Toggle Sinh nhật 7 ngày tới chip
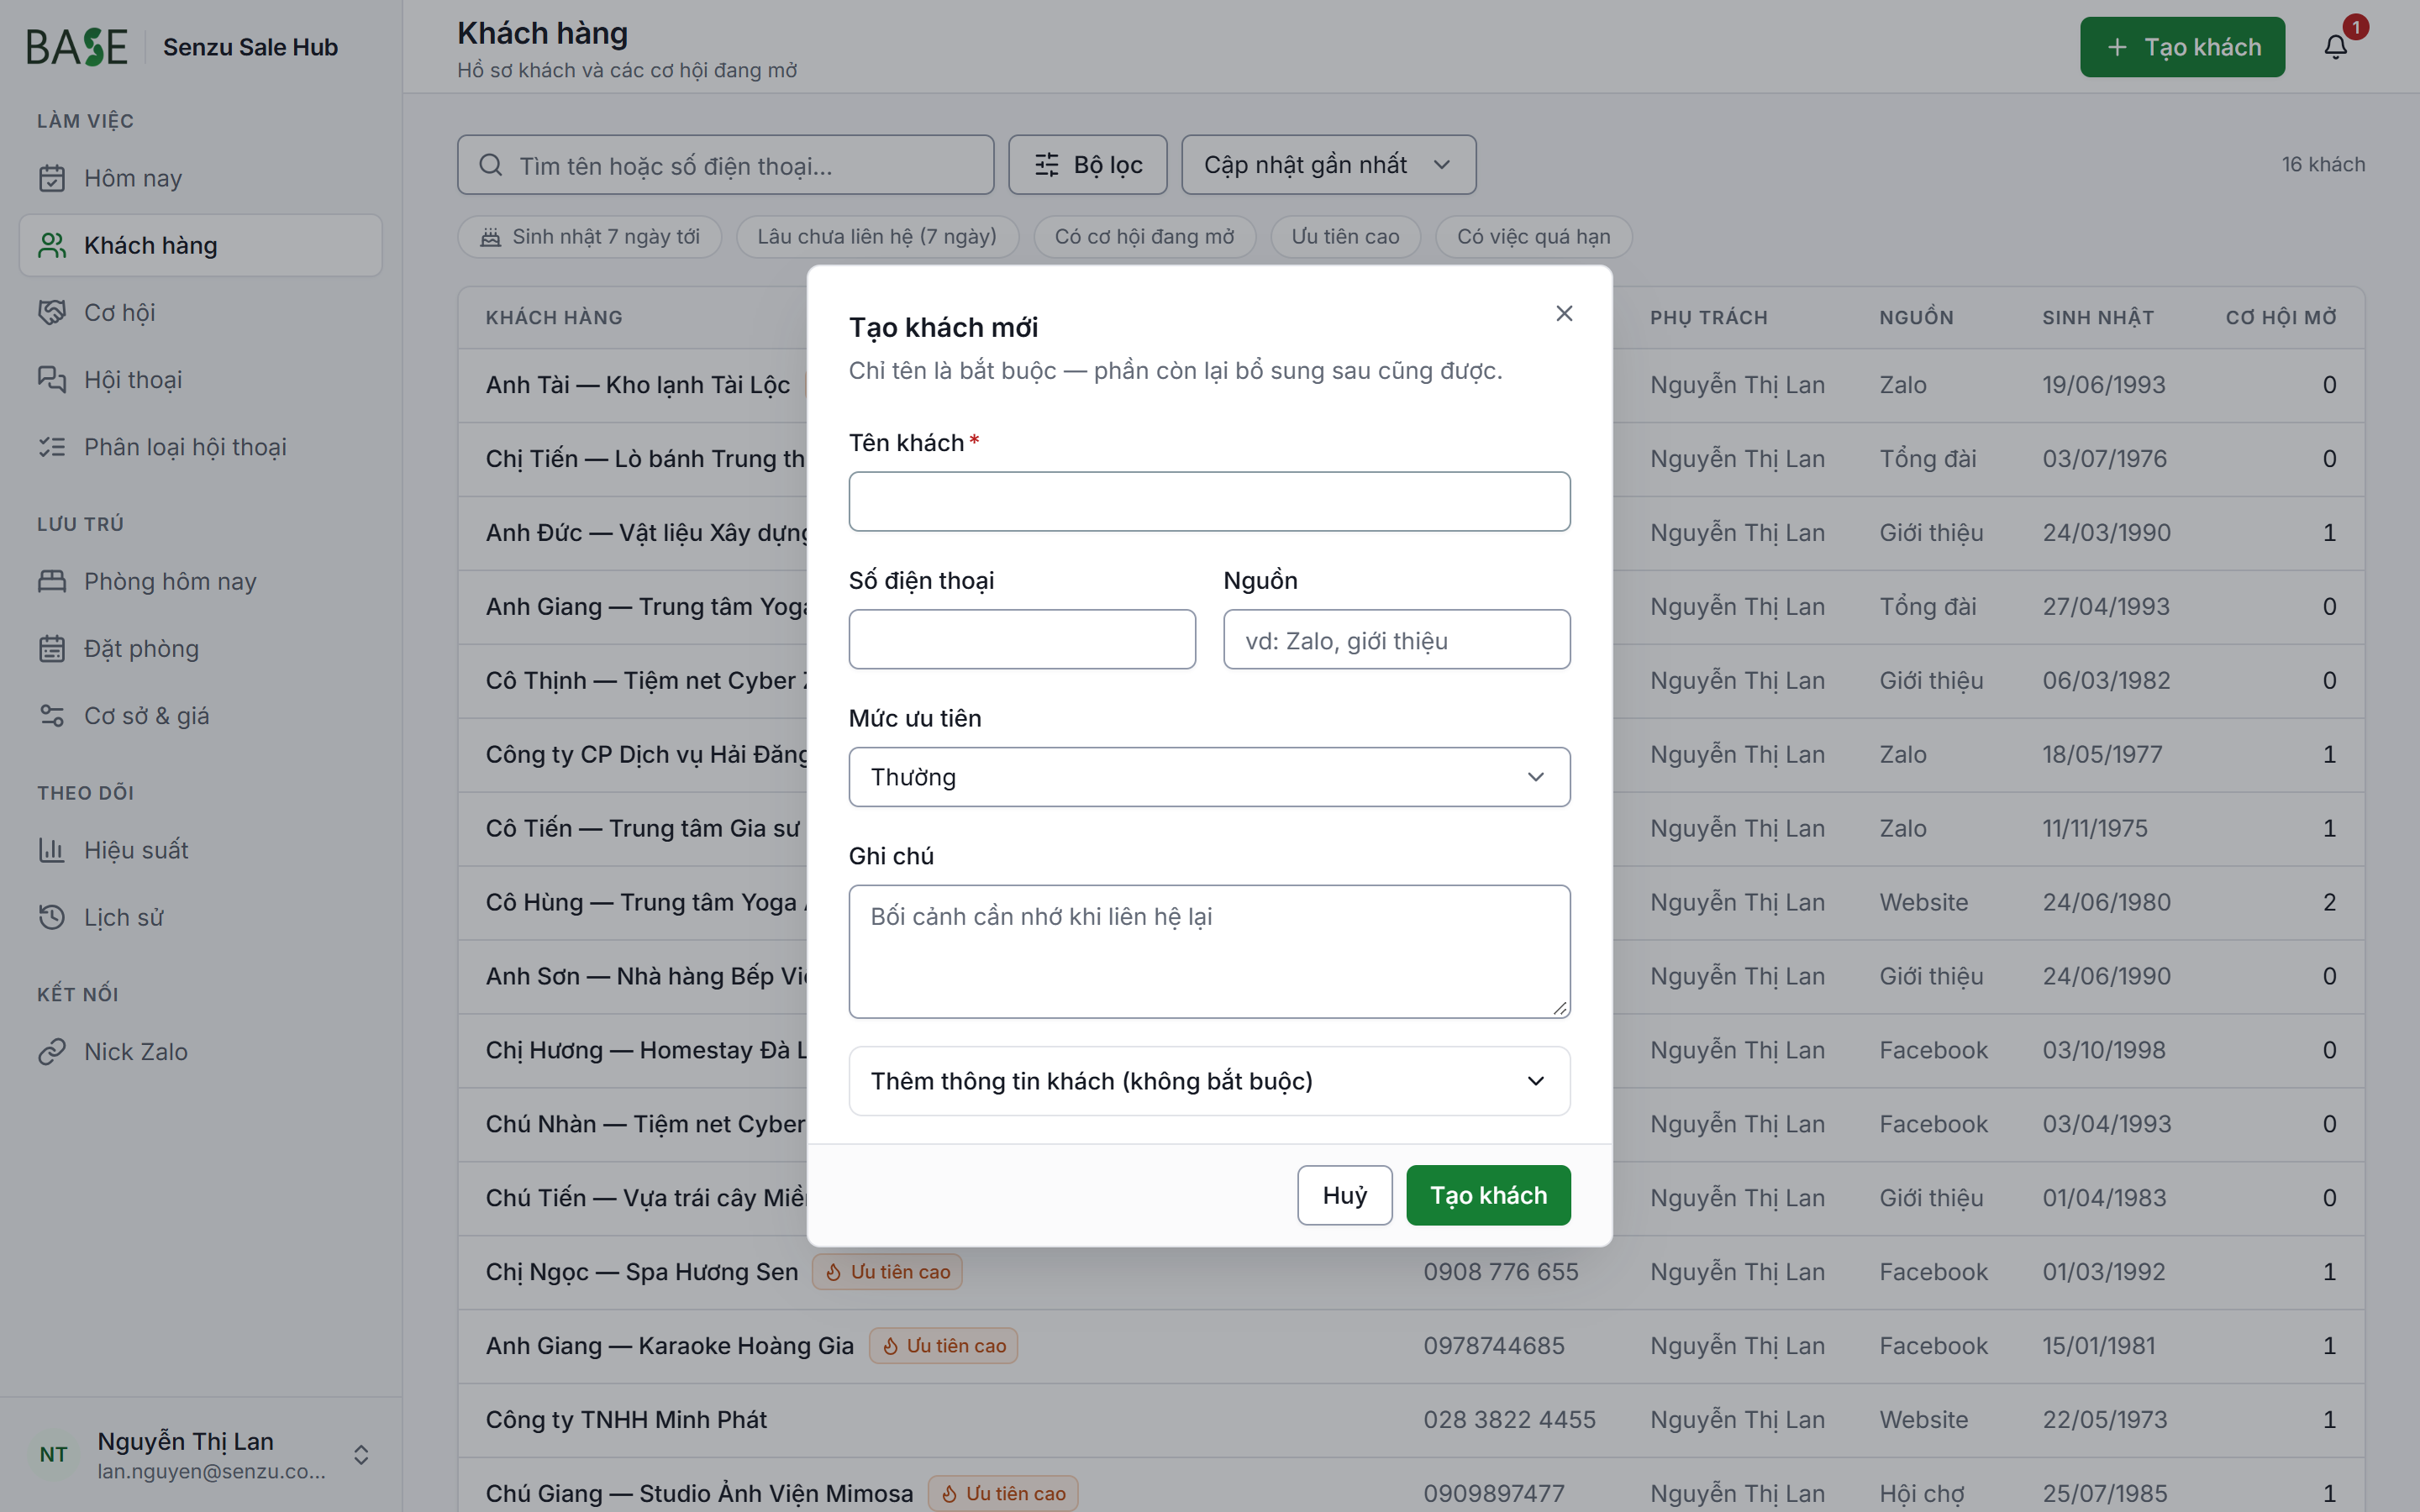 coord(590,237)
